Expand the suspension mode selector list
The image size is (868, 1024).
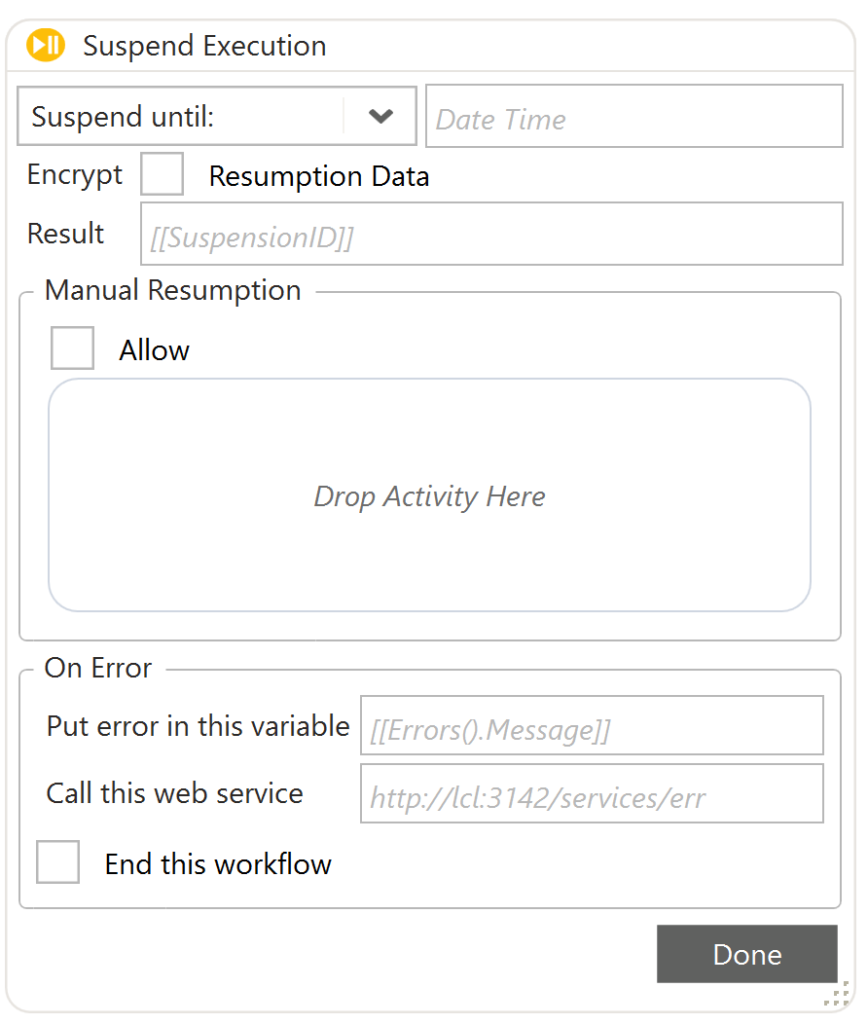(381, 116)
